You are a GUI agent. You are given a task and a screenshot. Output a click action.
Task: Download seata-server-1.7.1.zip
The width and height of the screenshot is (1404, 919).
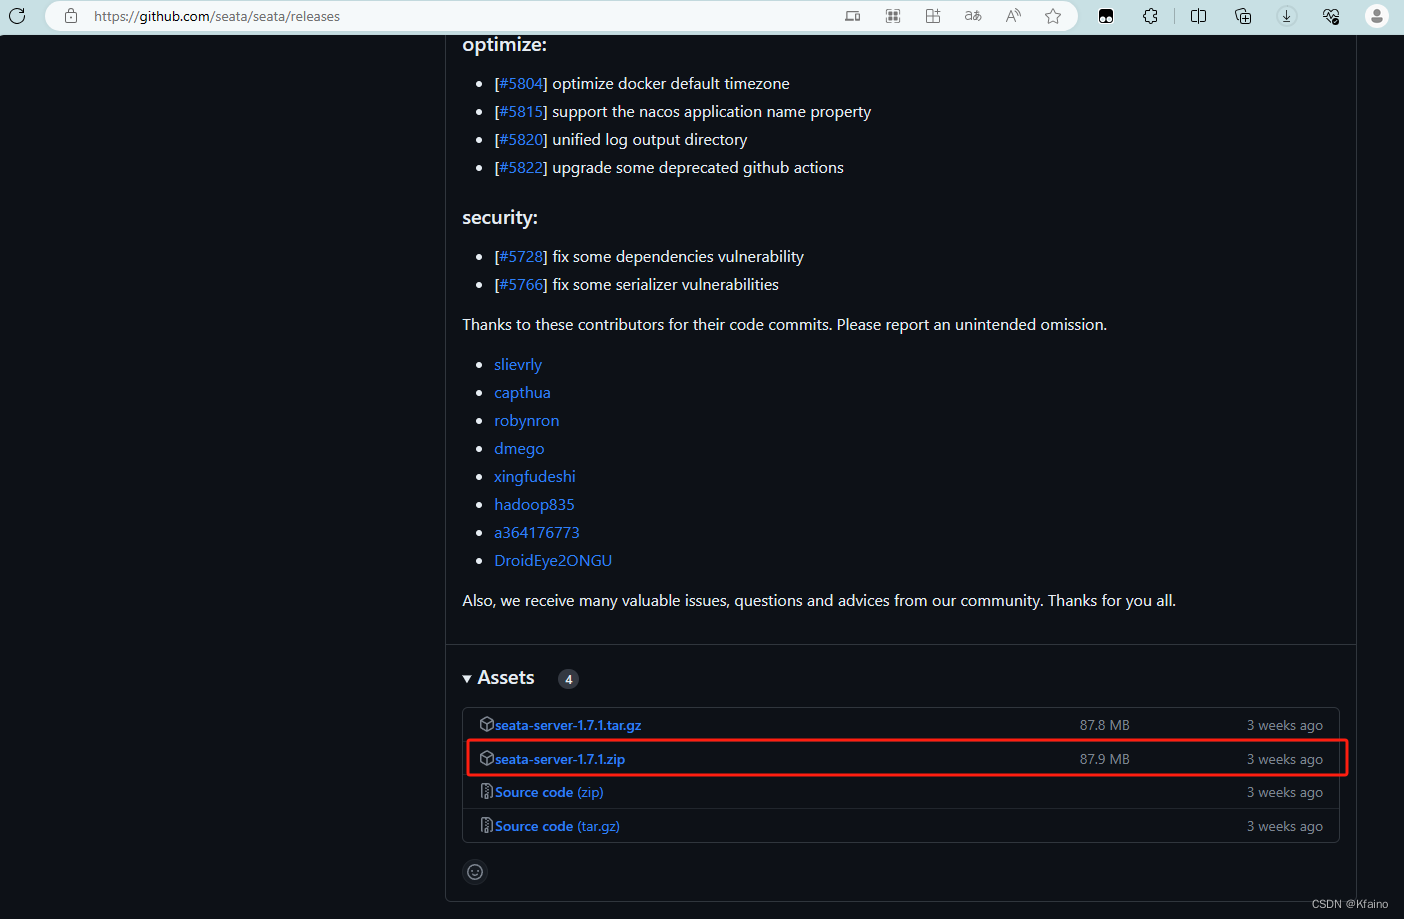click(x=560, y=759)
